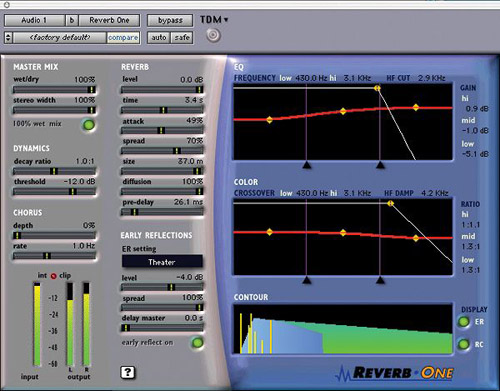
Task: Open the Theater ER setting selector
Action: click(162, 262)
